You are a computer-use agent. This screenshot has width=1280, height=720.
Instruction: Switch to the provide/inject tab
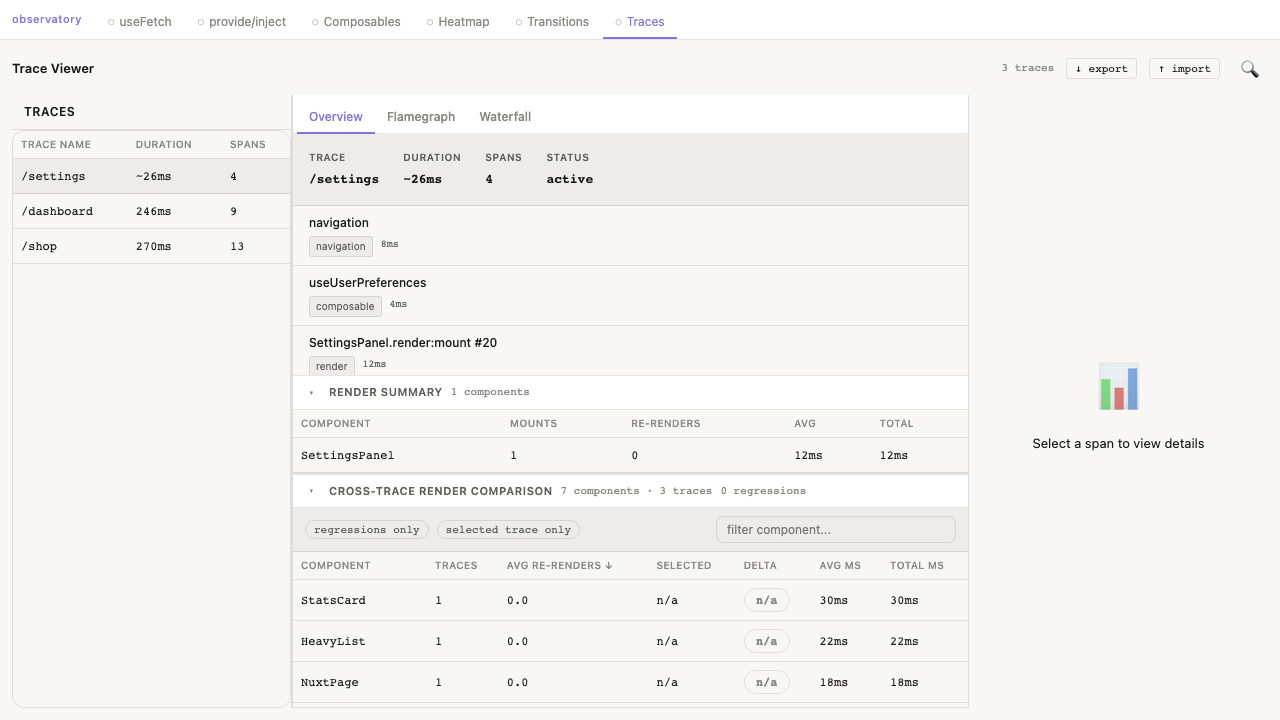coord(242,21)
